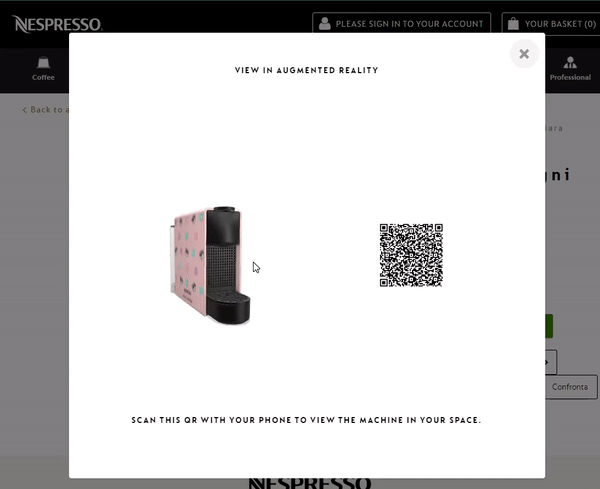Screen dimensions: 600x489
Task: Click the 'View in Augmented Reality' heading
Action: click(x=306, y=71)
